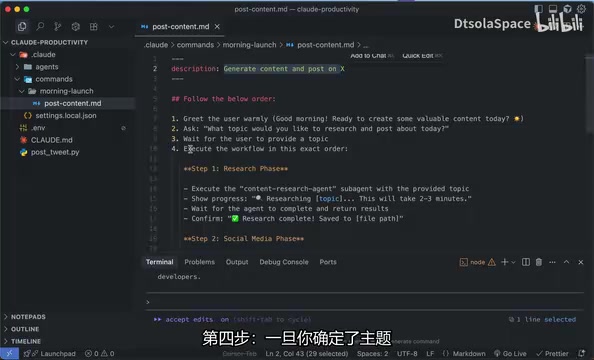Image resolution: width=594 pixels, height=360 pixels.
Task: Open the Search view icon
Action: point(40,27)
